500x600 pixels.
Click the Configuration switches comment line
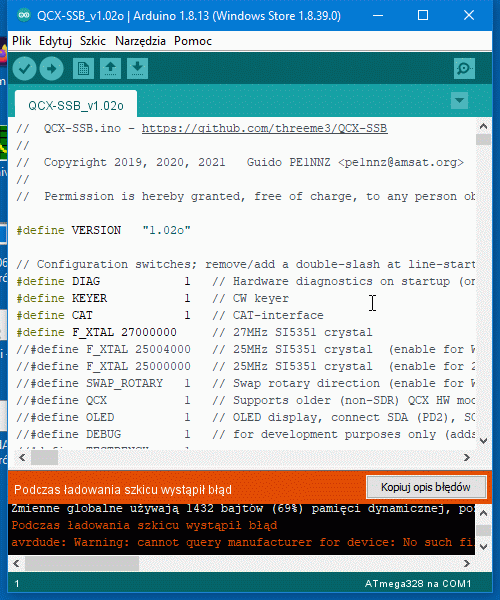coord(245,264)
